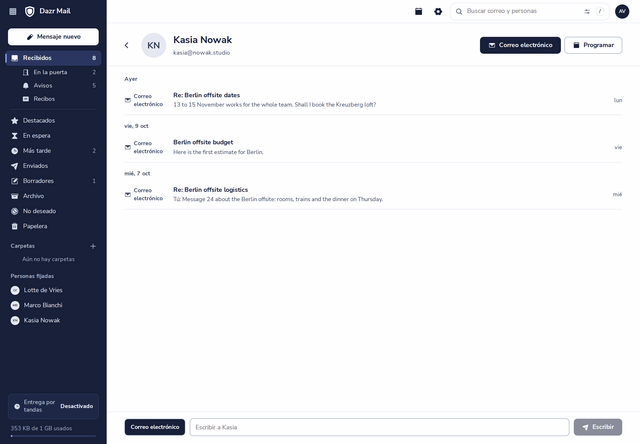Open the Más tarde folder
This screenshot has height=444, width=640.
pos(53,151)
